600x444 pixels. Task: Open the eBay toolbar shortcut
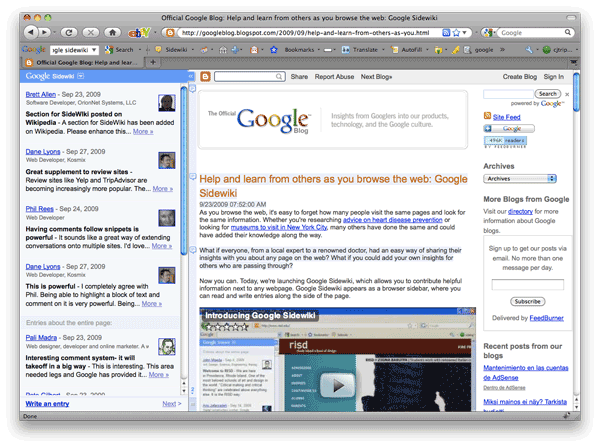coord(139,33)
